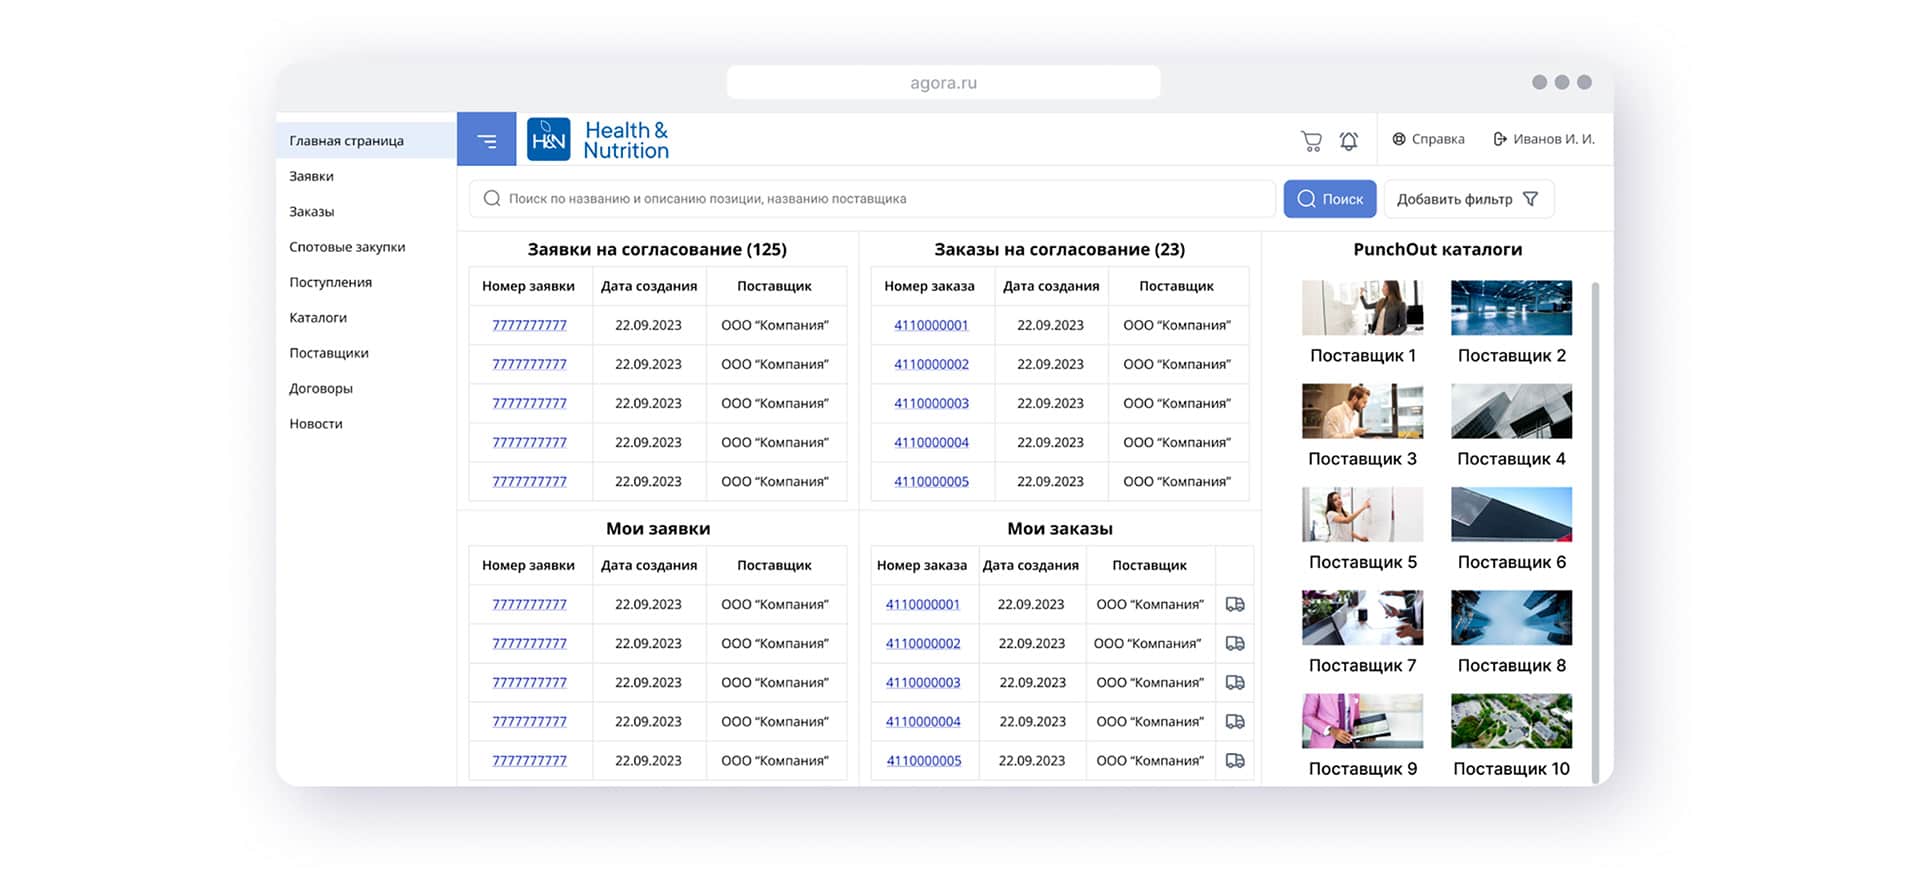Click Мои заказы heading
This screenshot has width=1920, height=880.
click(x=1060, y=529)
